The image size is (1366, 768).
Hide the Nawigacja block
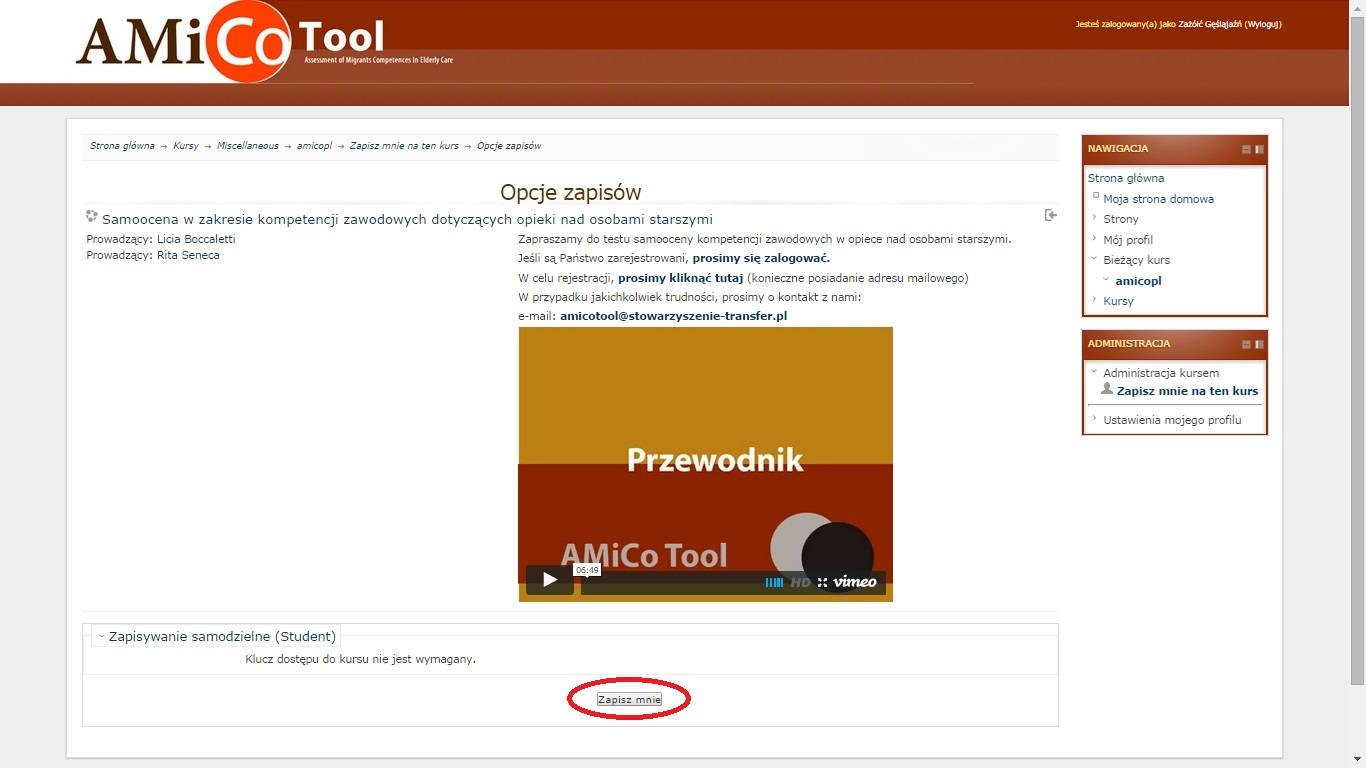1246,149
